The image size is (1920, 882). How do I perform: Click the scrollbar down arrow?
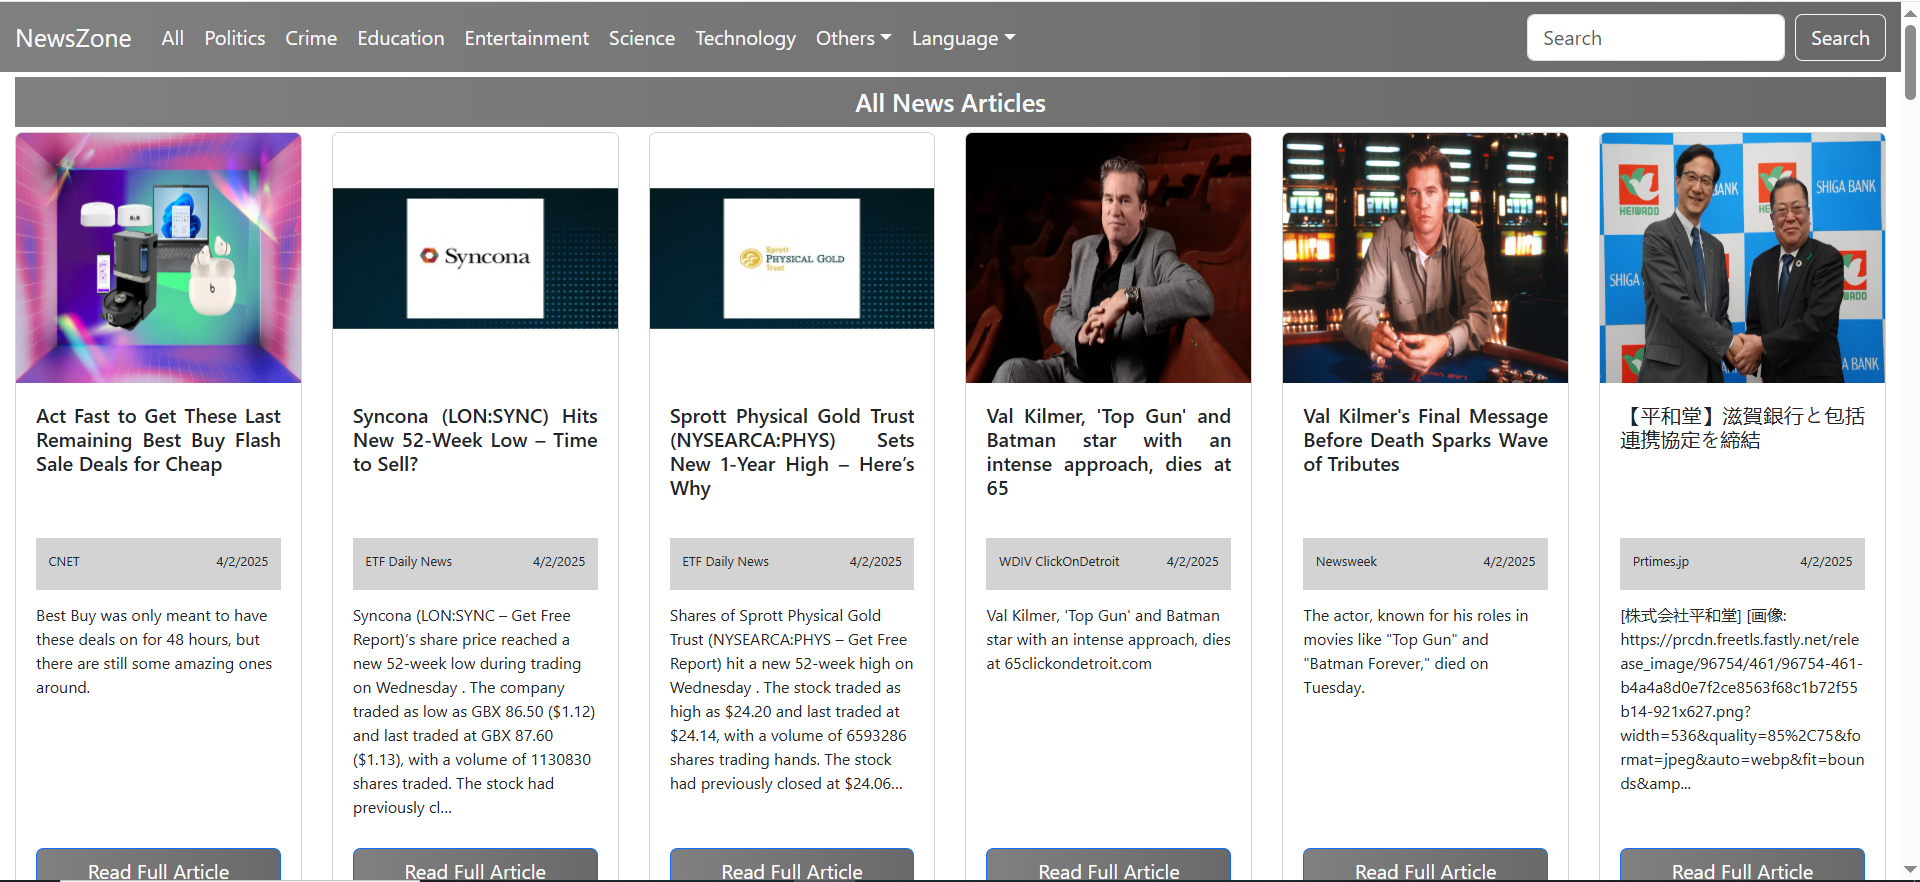(1910, 870)
